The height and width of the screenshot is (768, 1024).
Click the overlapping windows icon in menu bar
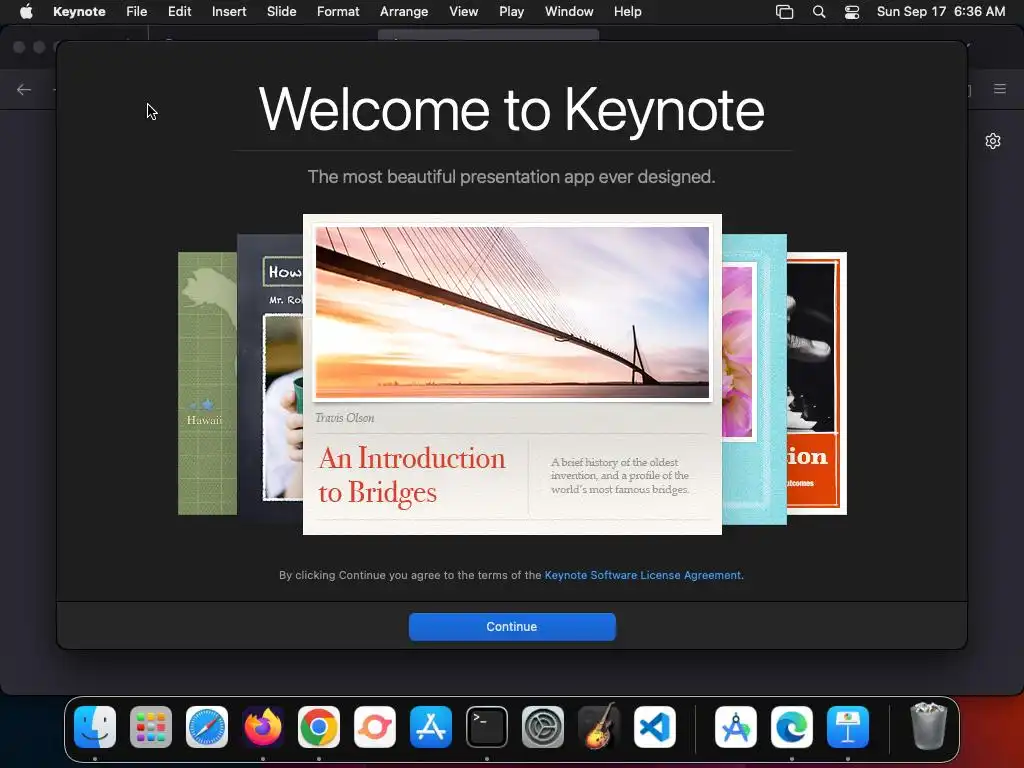point(784,12)
